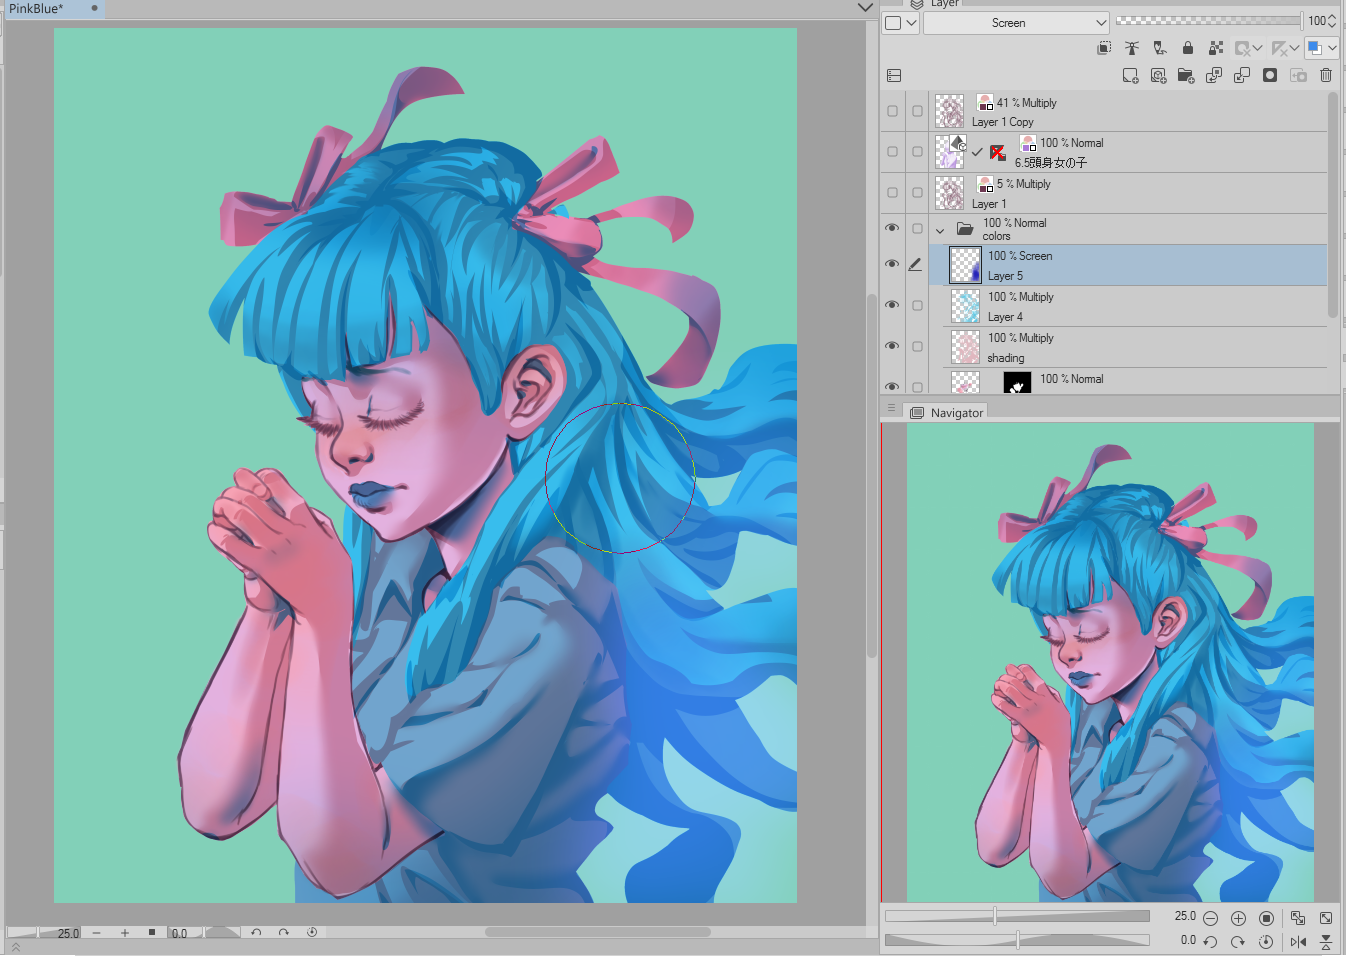This screenshot has width=1346, height=956.
Task: Toggle checkbox next to Layer 4
Action: tap(917, 305)
